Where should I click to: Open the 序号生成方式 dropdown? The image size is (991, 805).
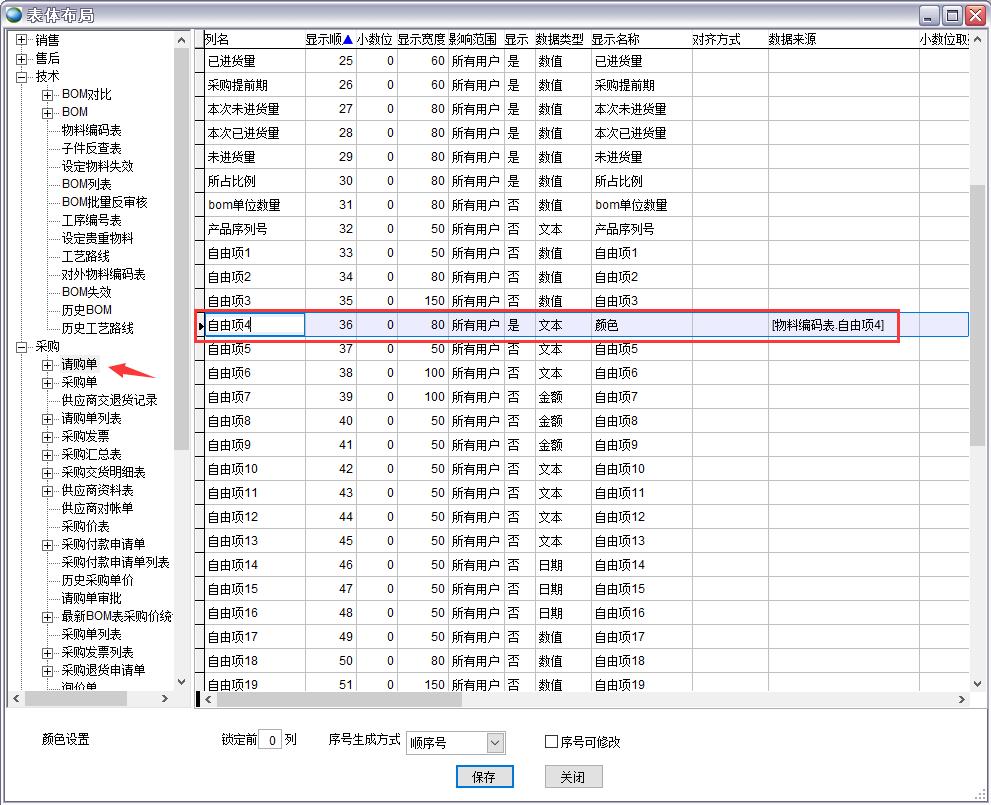pos(495,743)
